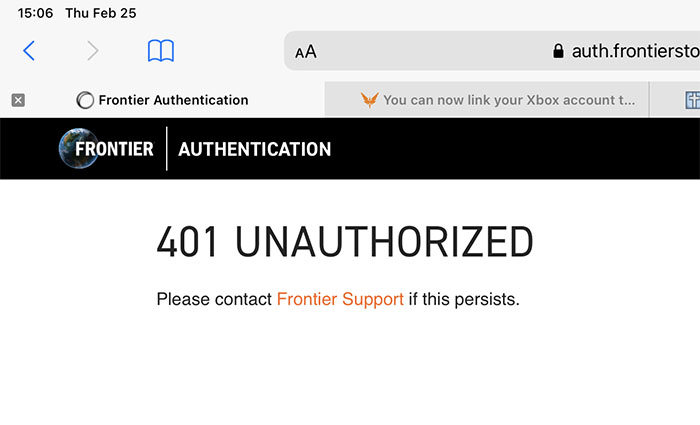Click the AUTHENTICATION header text

point(254,149)
